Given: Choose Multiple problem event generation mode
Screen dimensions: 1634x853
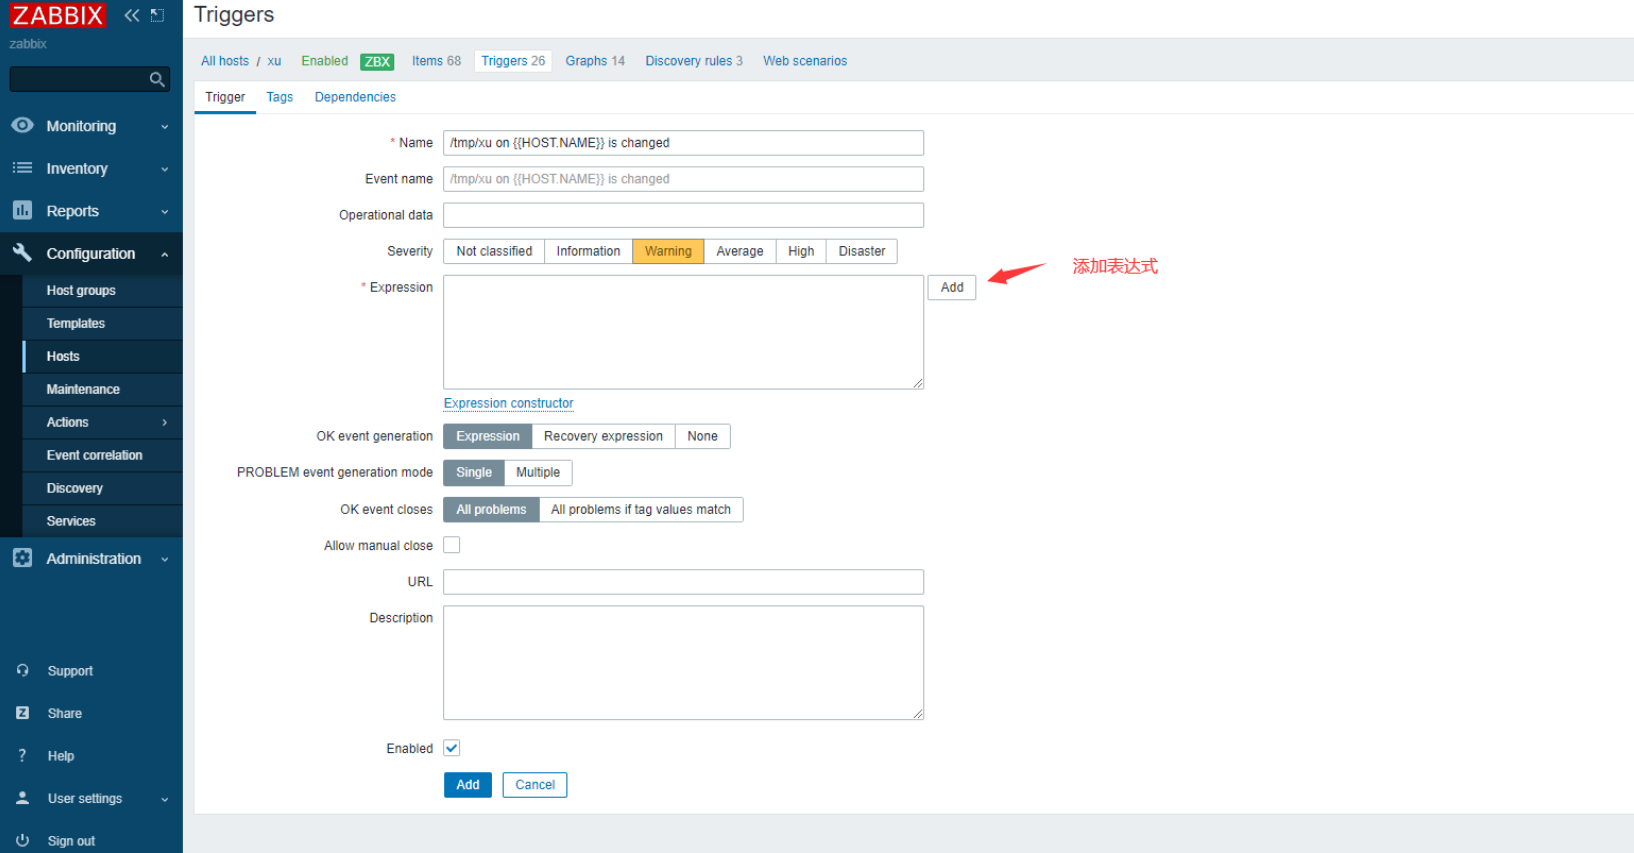Looking at the screenshot, I should tap(538, 472).
